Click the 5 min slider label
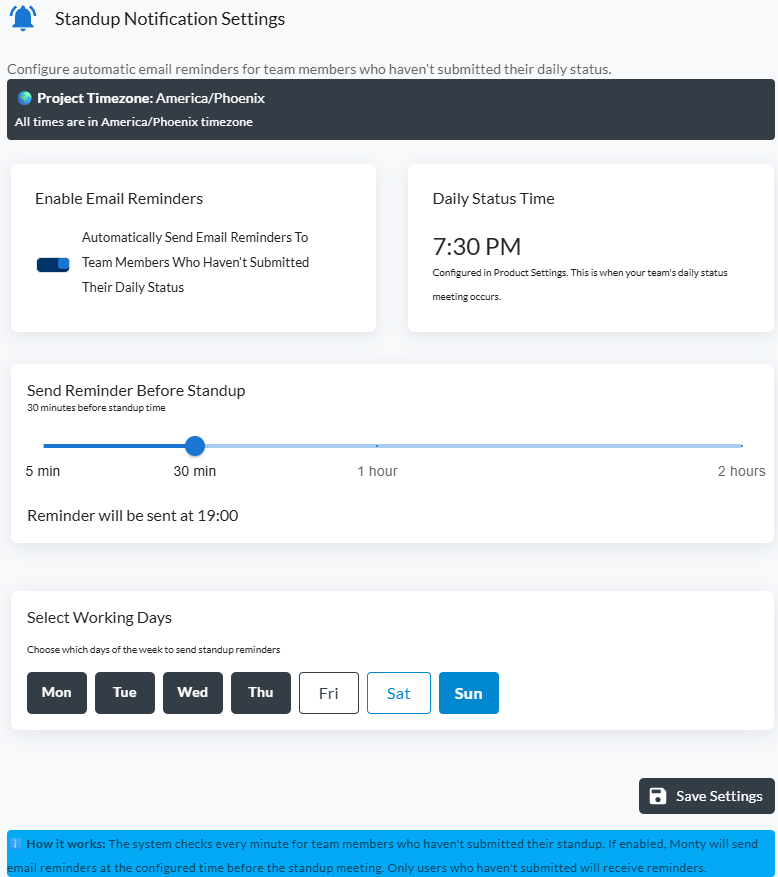The image size is (778, 877). click(43, 471)
